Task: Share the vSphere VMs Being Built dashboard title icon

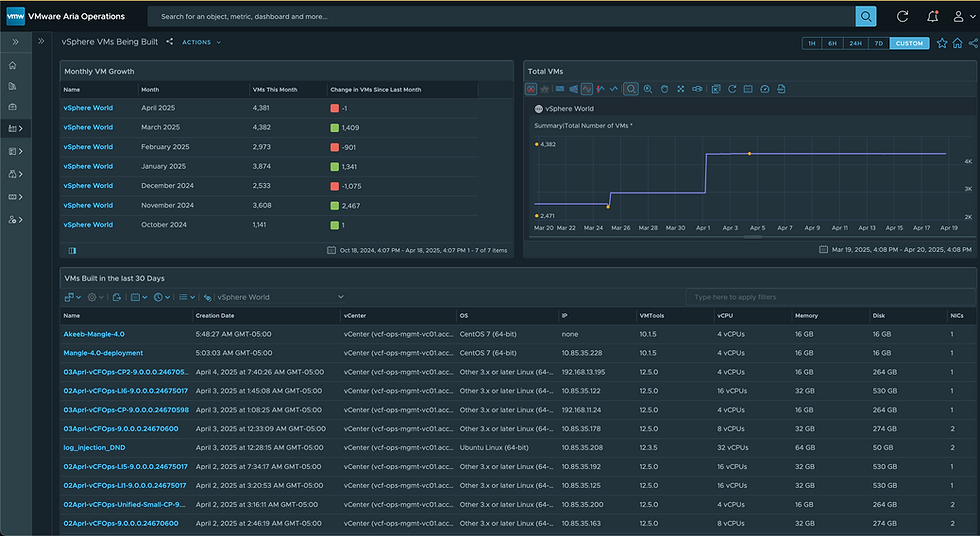Action: point(169,42)
